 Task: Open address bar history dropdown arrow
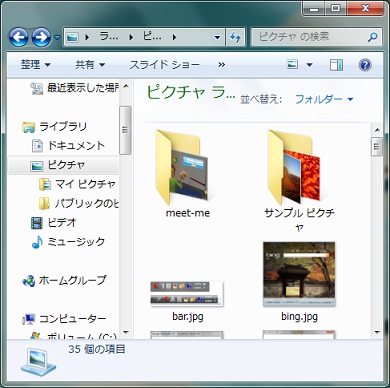[x=217, y=37]
